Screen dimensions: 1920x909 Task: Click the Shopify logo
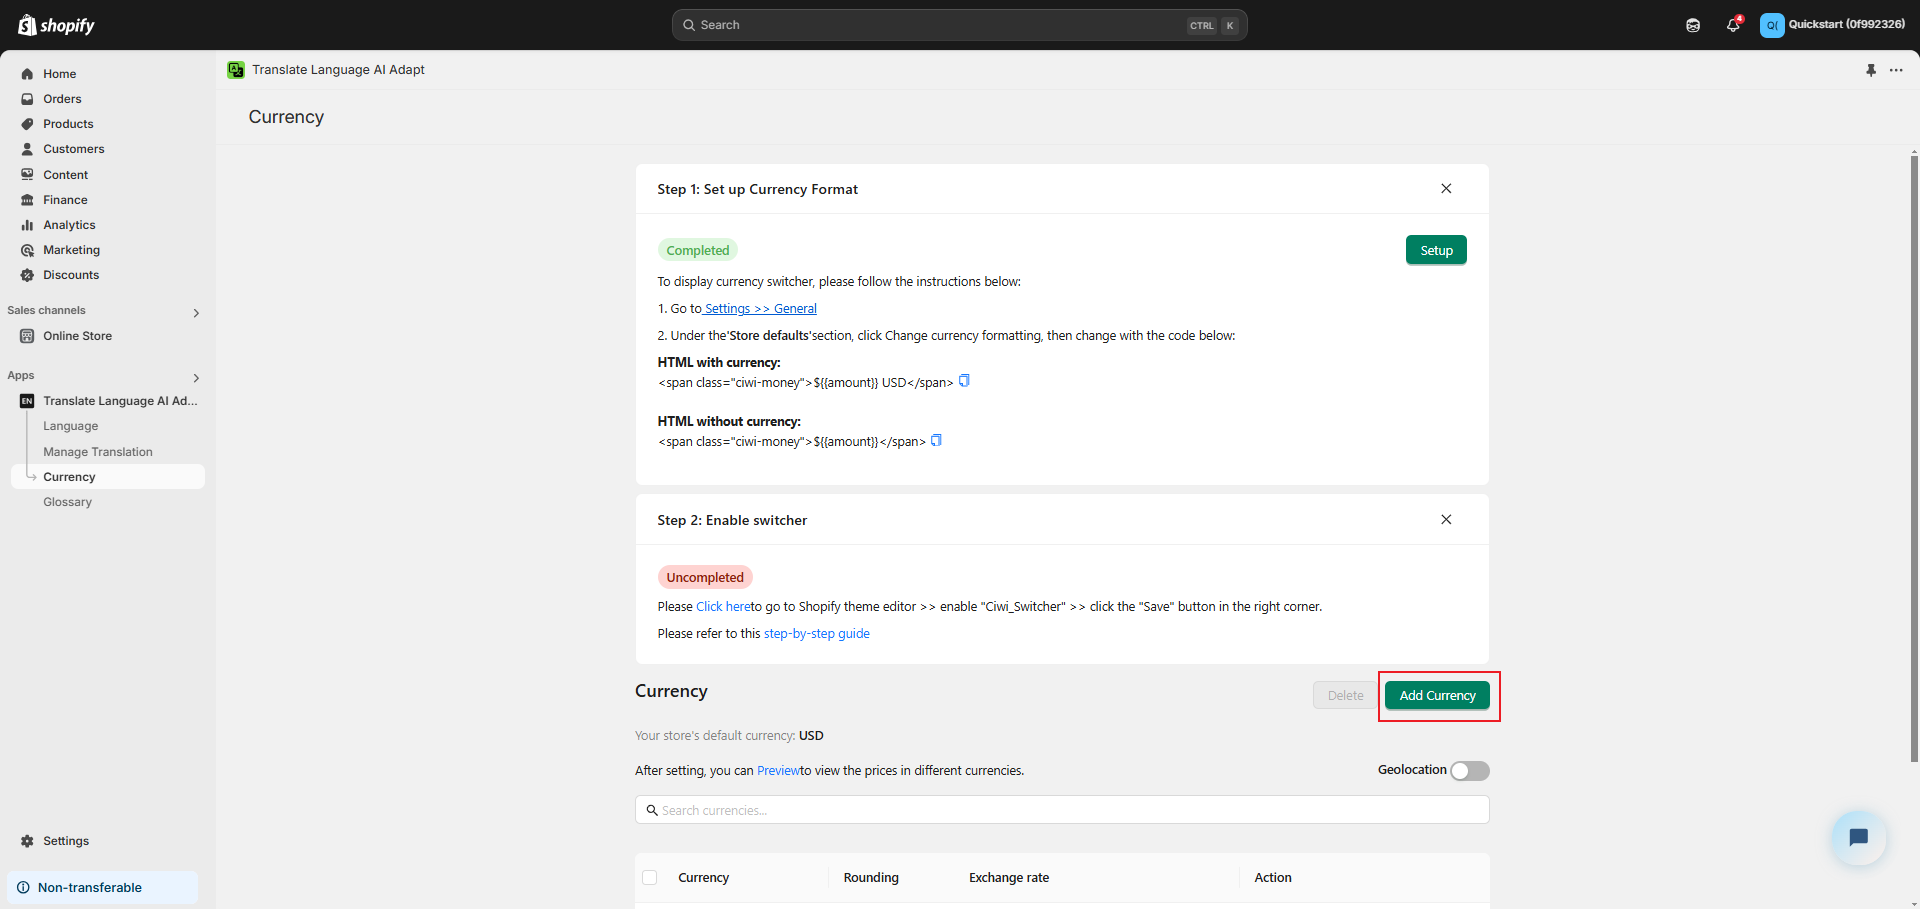tap(57, 25)
